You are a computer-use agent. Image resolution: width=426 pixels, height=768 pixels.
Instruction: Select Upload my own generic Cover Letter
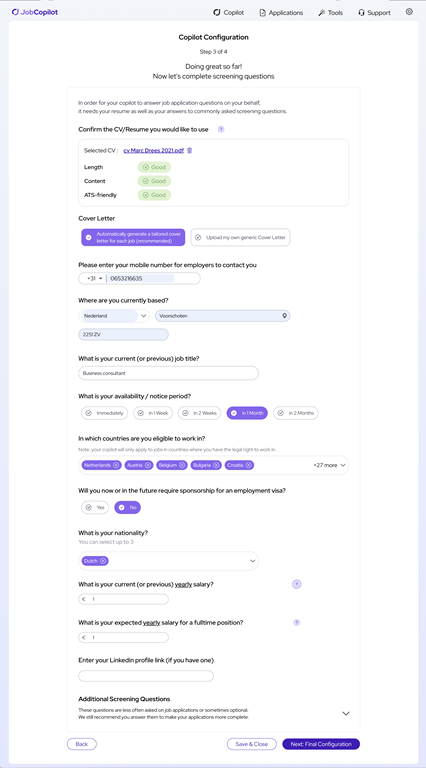pyautogui.click(x=240, y=238)
